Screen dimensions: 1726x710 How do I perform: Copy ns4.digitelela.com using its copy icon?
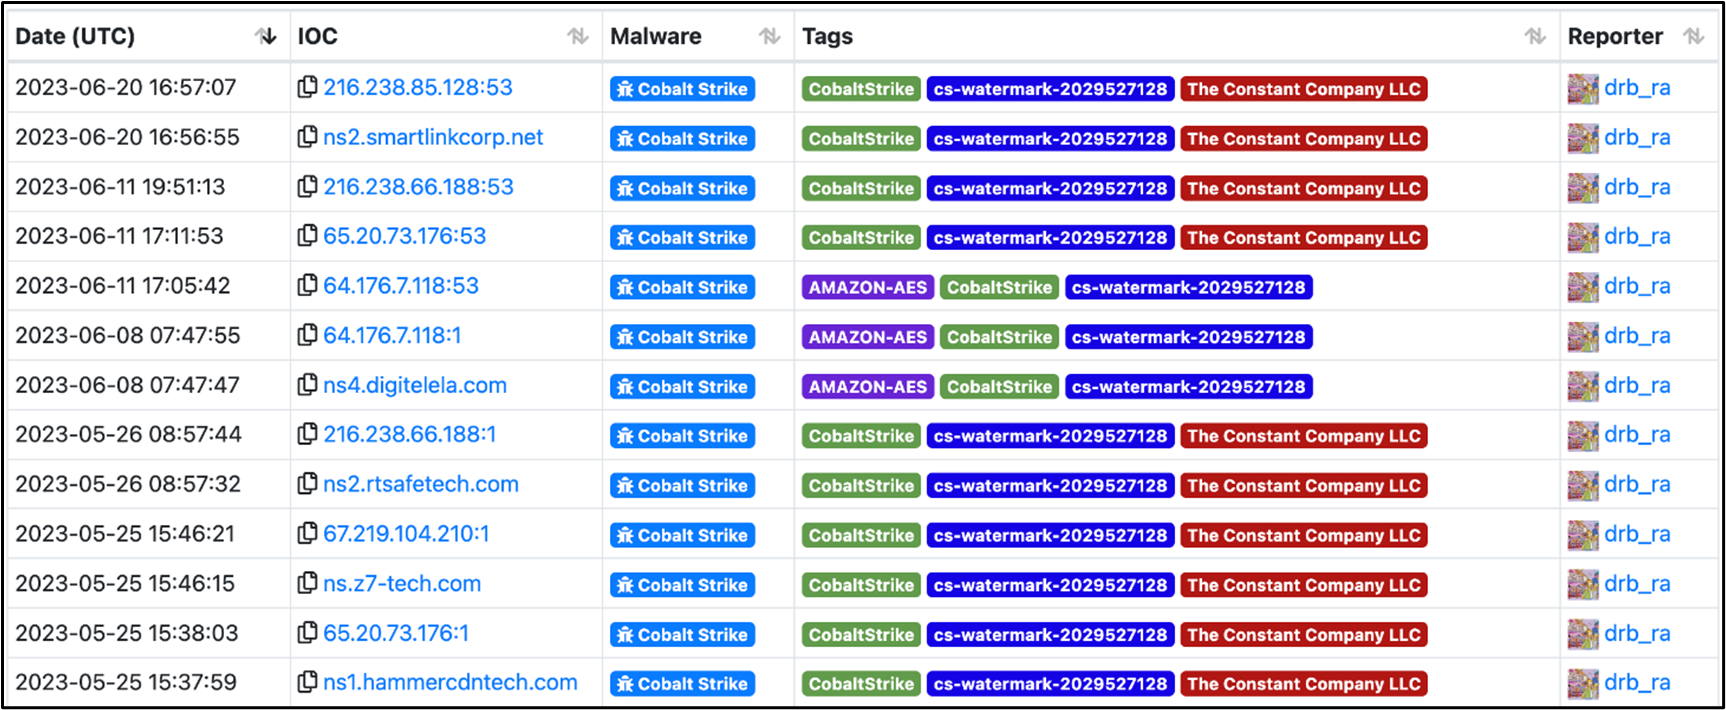(307, 385)
